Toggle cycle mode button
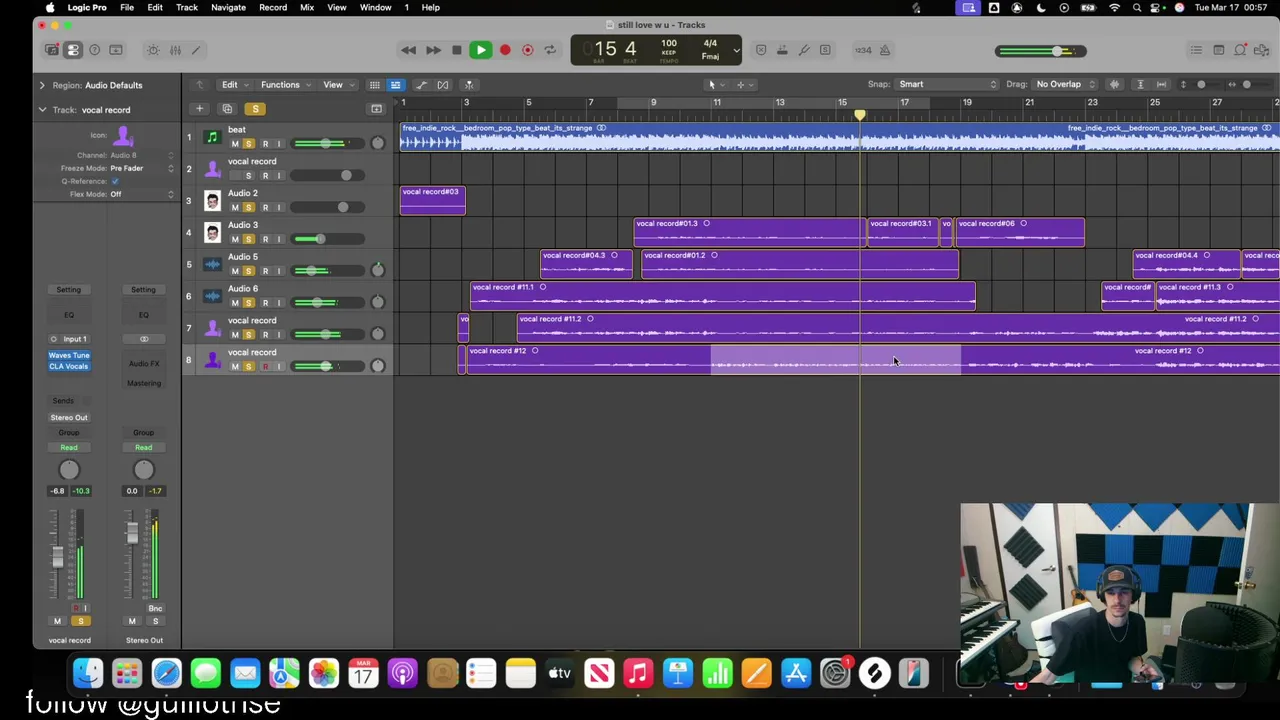 [x=549, y=50]
